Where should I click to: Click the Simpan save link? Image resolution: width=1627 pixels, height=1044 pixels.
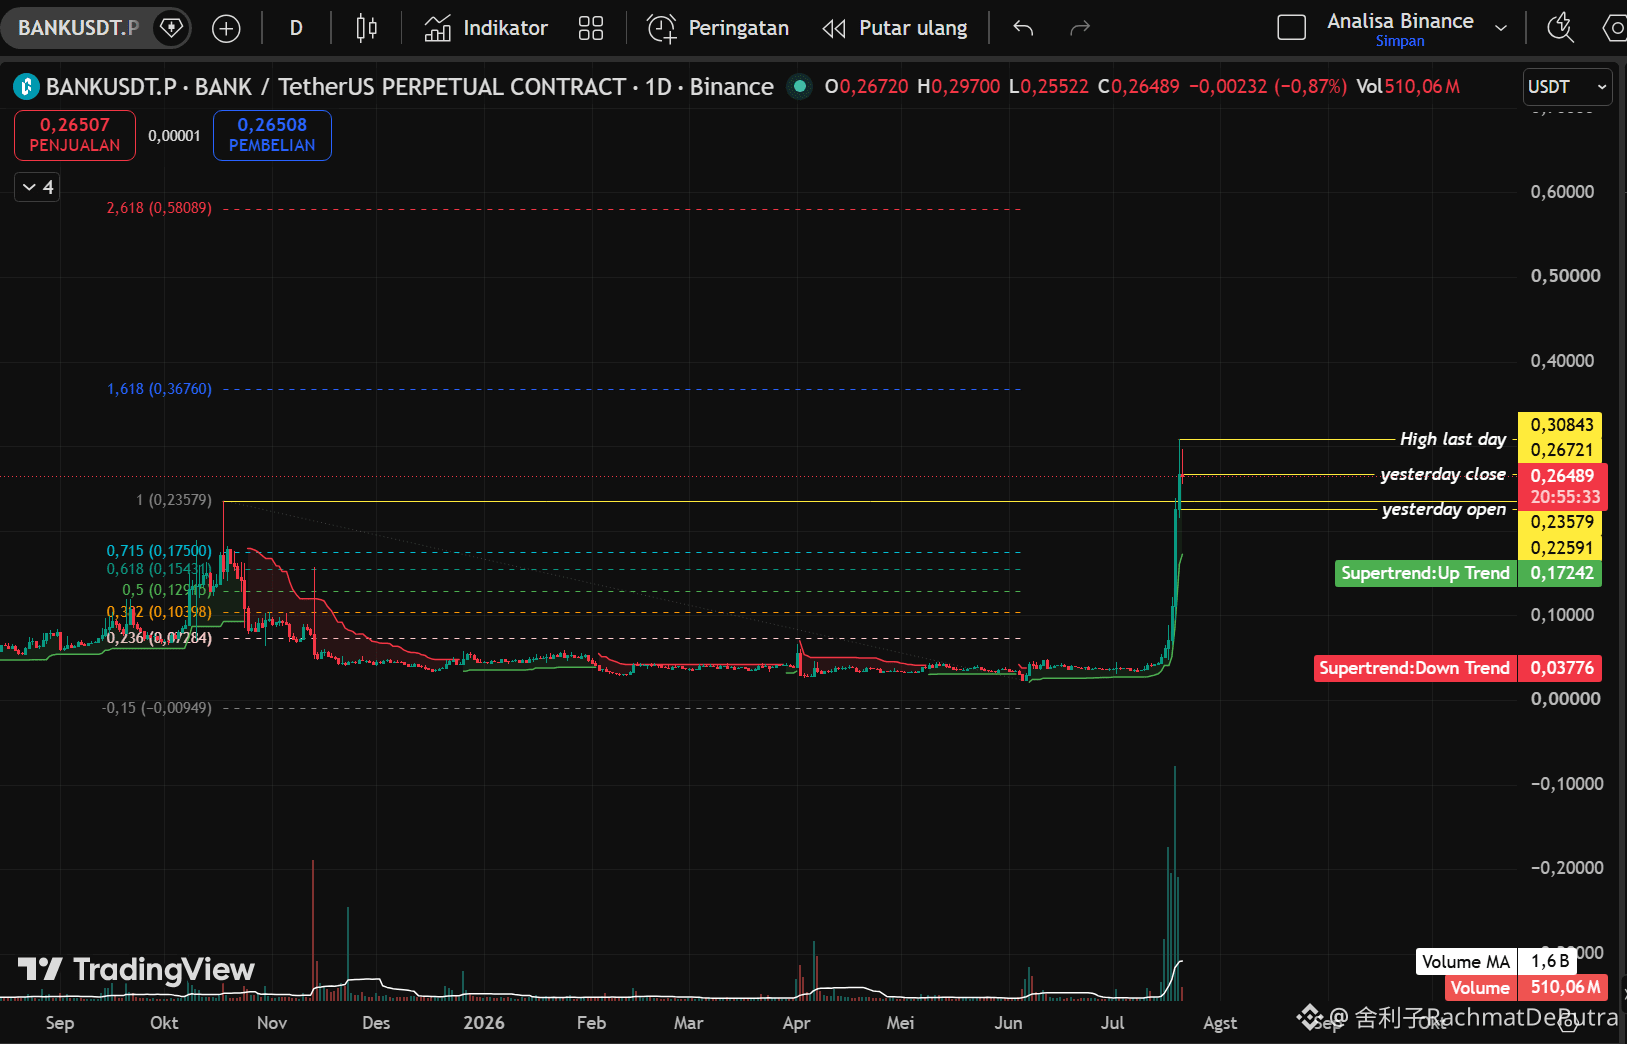point(1400,41)
